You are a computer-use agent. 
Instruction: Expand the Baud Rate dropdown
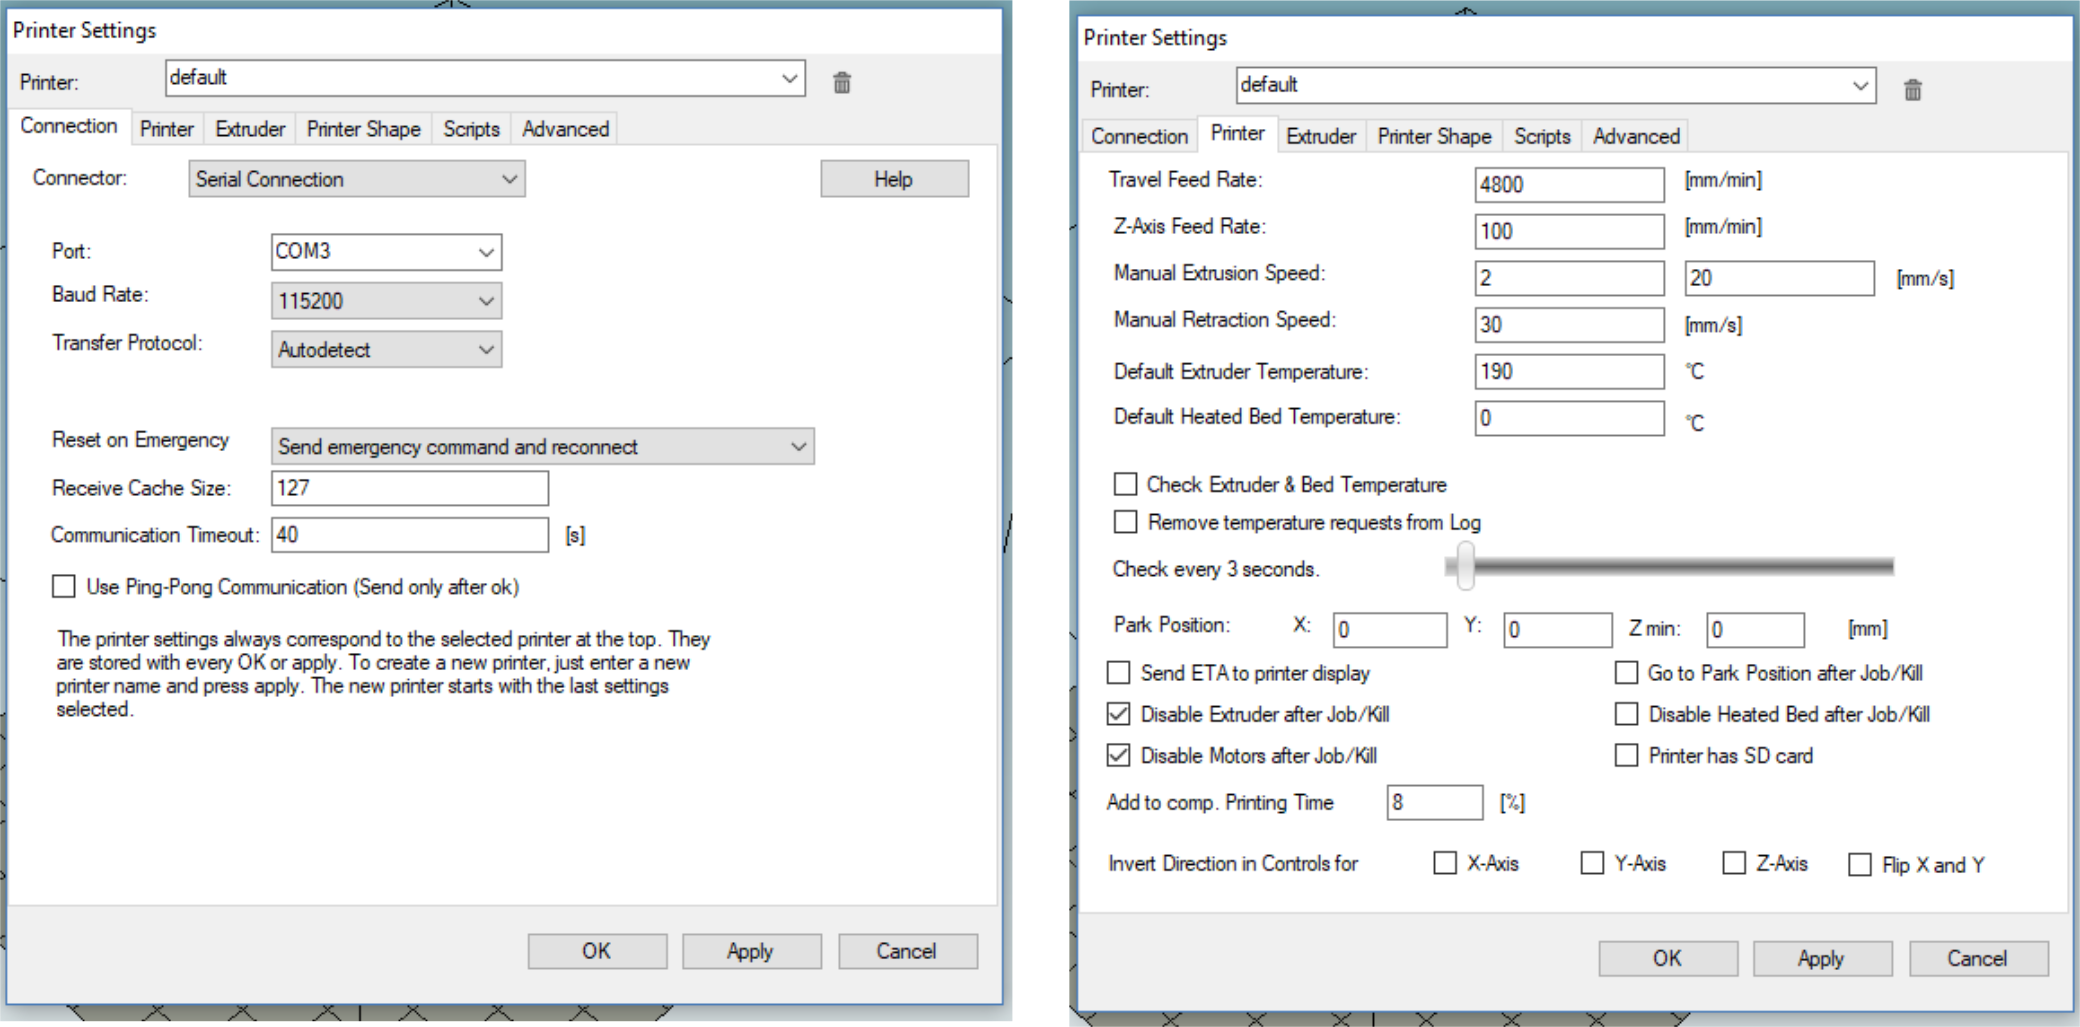pyautogui.click(x=386, y=301)
